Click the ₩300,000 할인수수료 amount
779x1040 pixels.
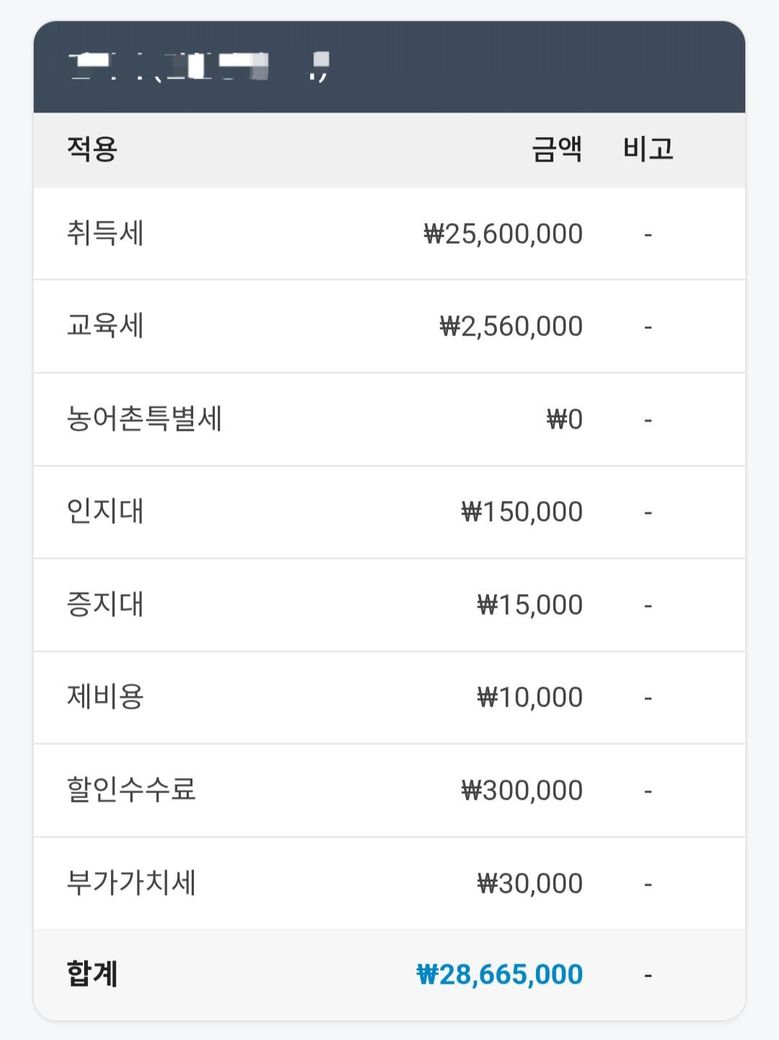point(522,791)
